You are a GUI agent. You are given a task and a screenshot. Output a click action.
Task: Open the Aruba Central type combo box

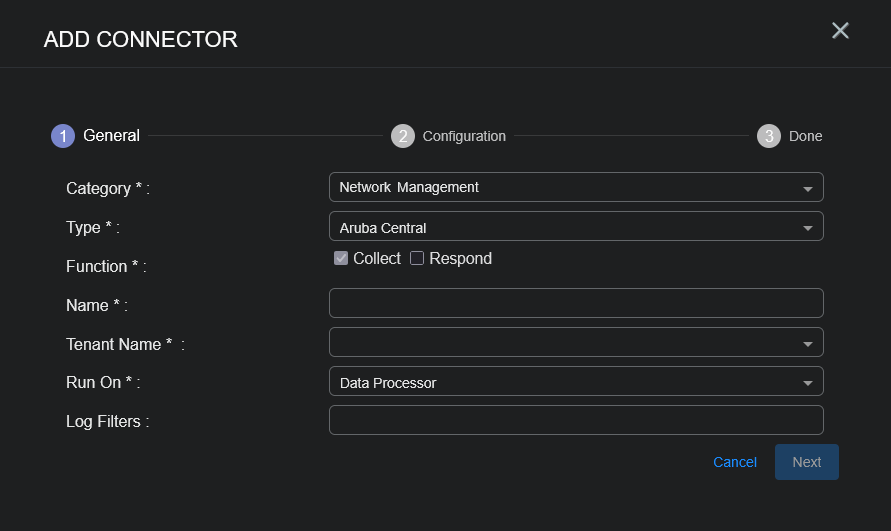[560, 227]
